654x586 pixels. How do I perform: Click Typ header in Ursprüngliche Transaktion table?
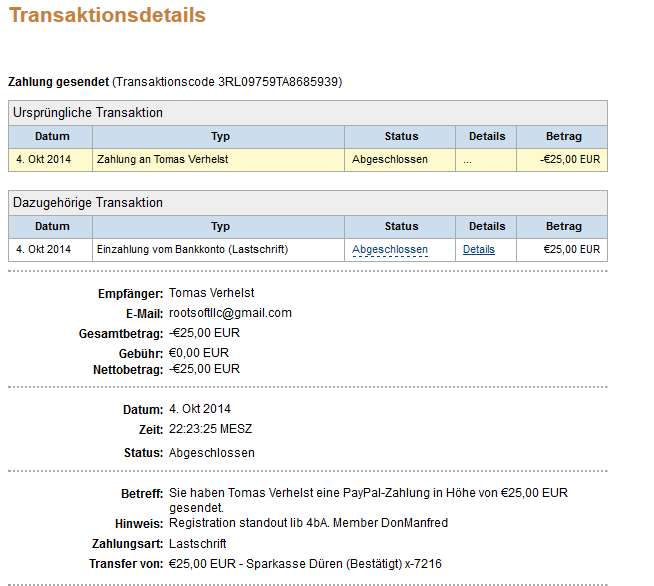coord(221,136)
